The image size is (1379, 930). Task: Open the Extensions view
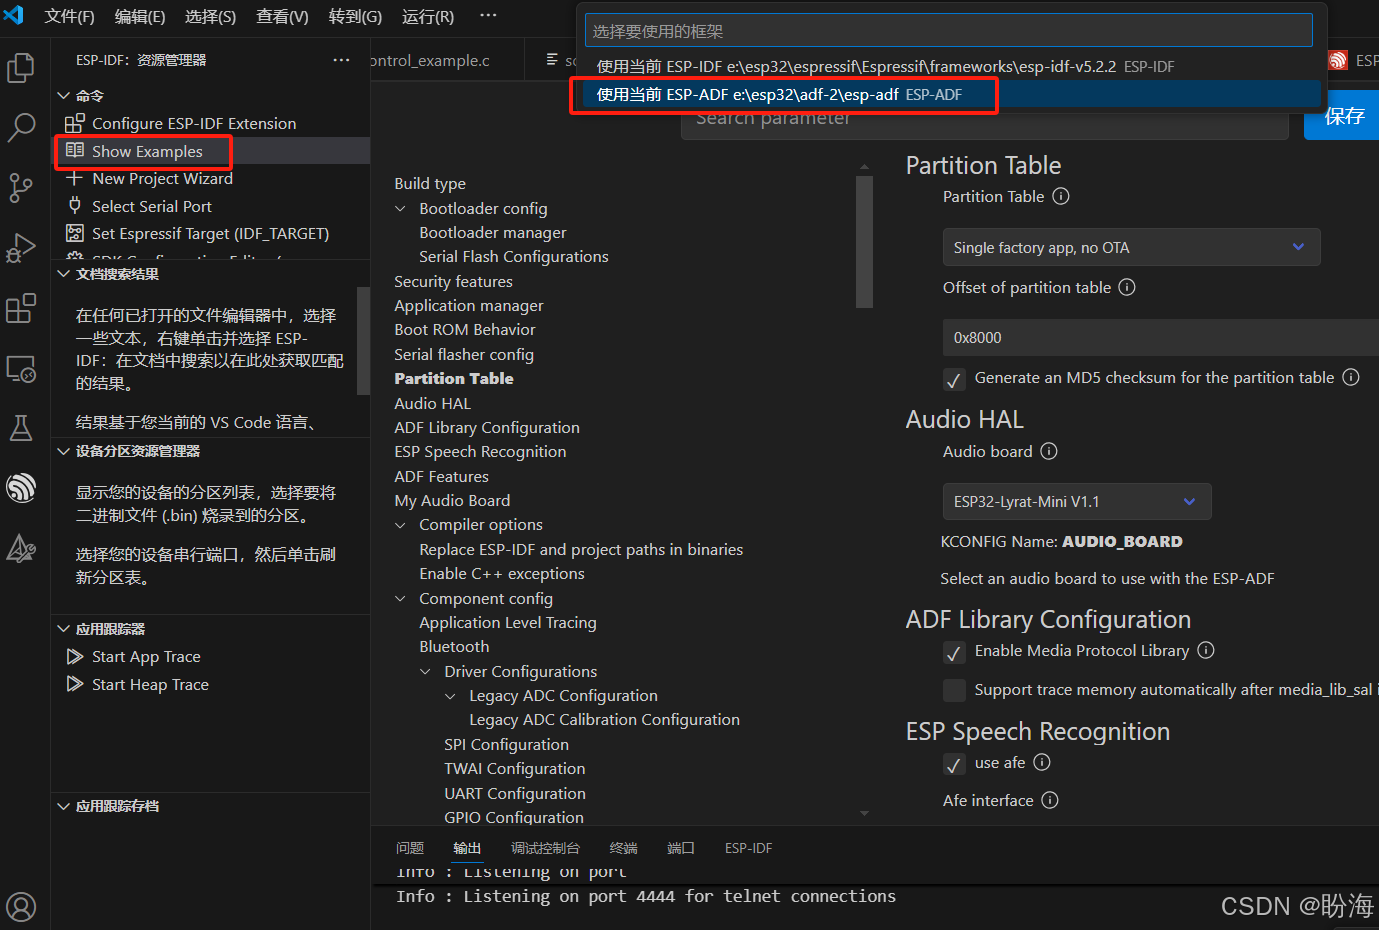tap(21, 308)
